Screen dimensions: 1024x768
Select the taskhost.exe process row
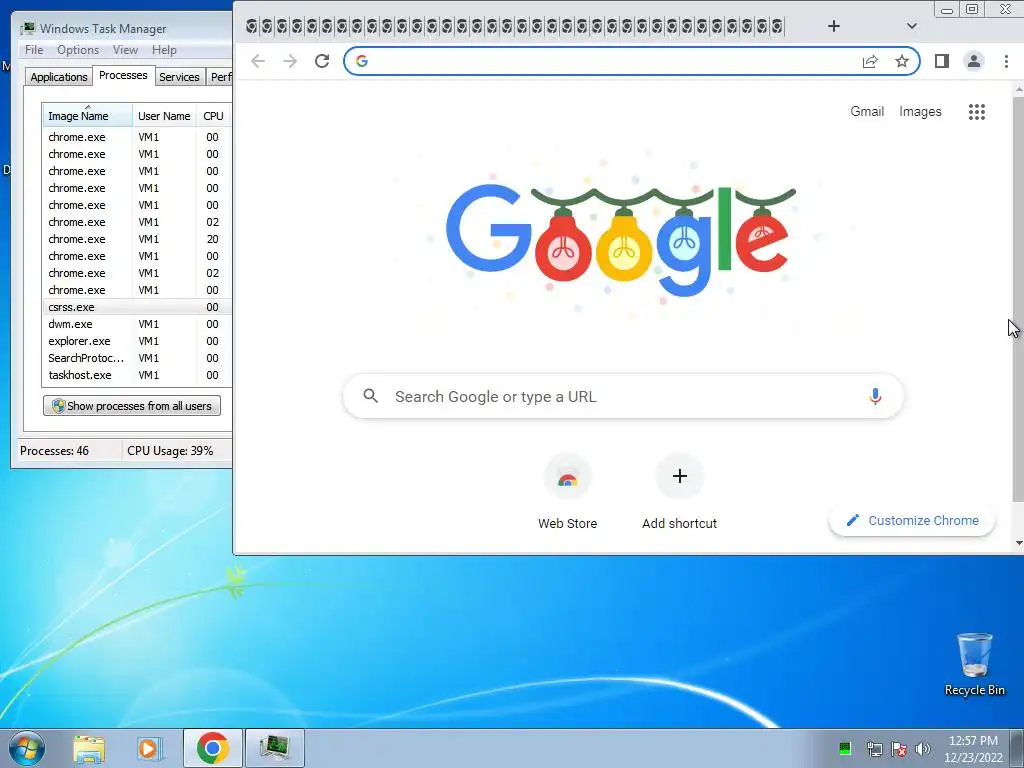(137, 375)
